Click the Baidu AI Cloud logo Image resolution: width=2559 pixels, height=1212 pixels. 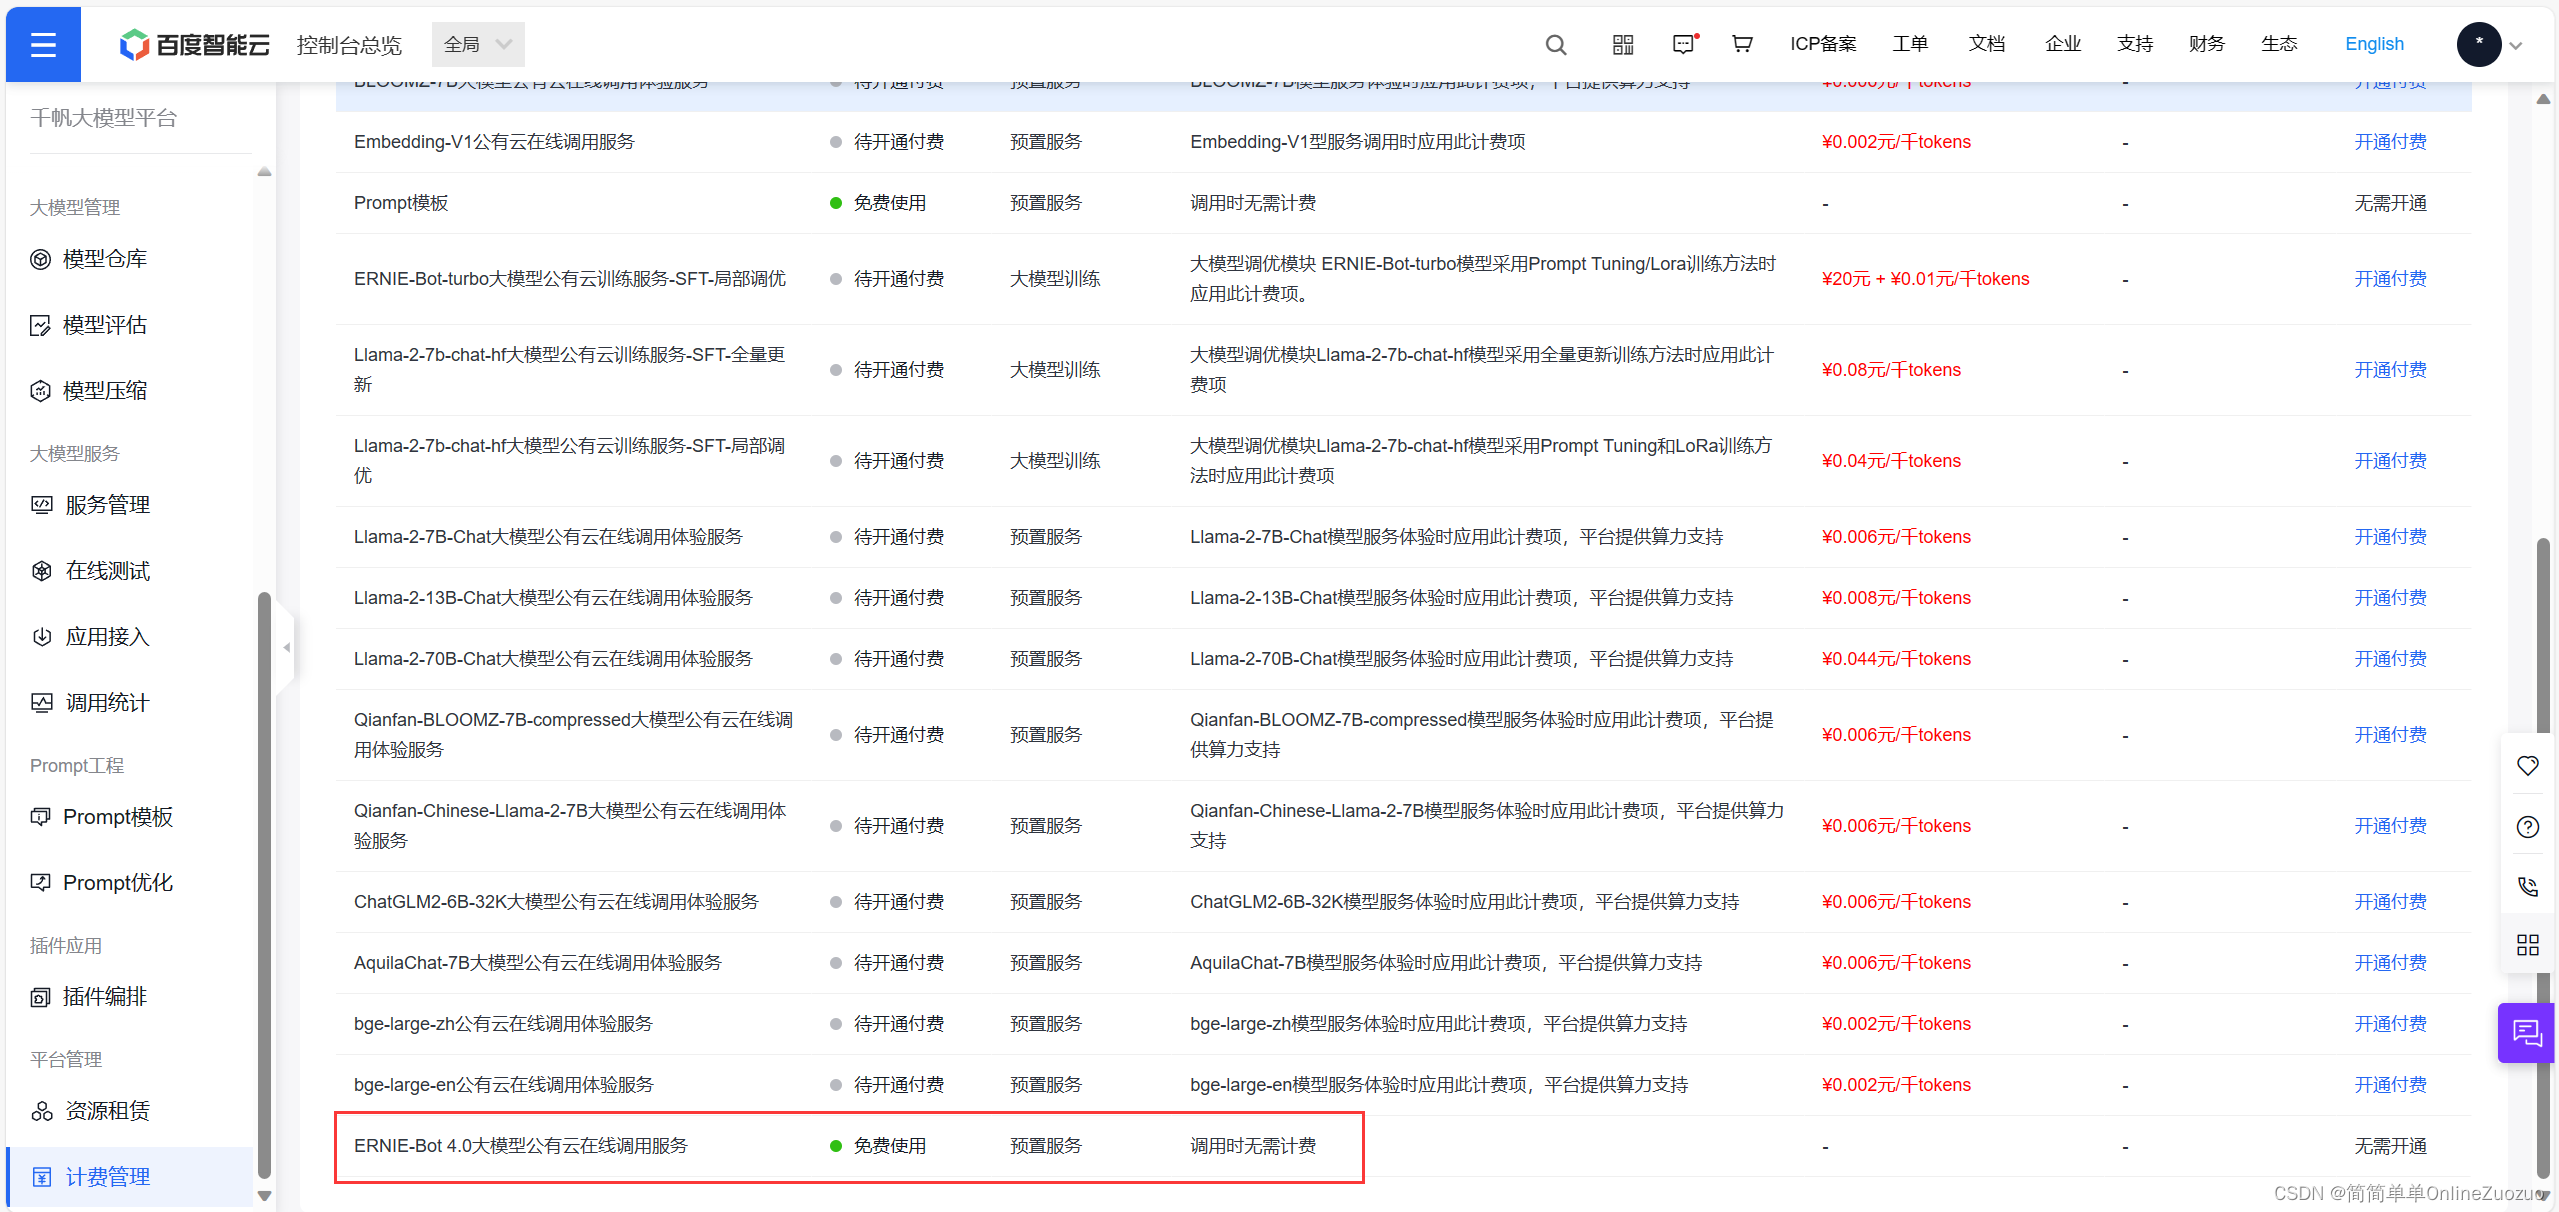(195, 45)
